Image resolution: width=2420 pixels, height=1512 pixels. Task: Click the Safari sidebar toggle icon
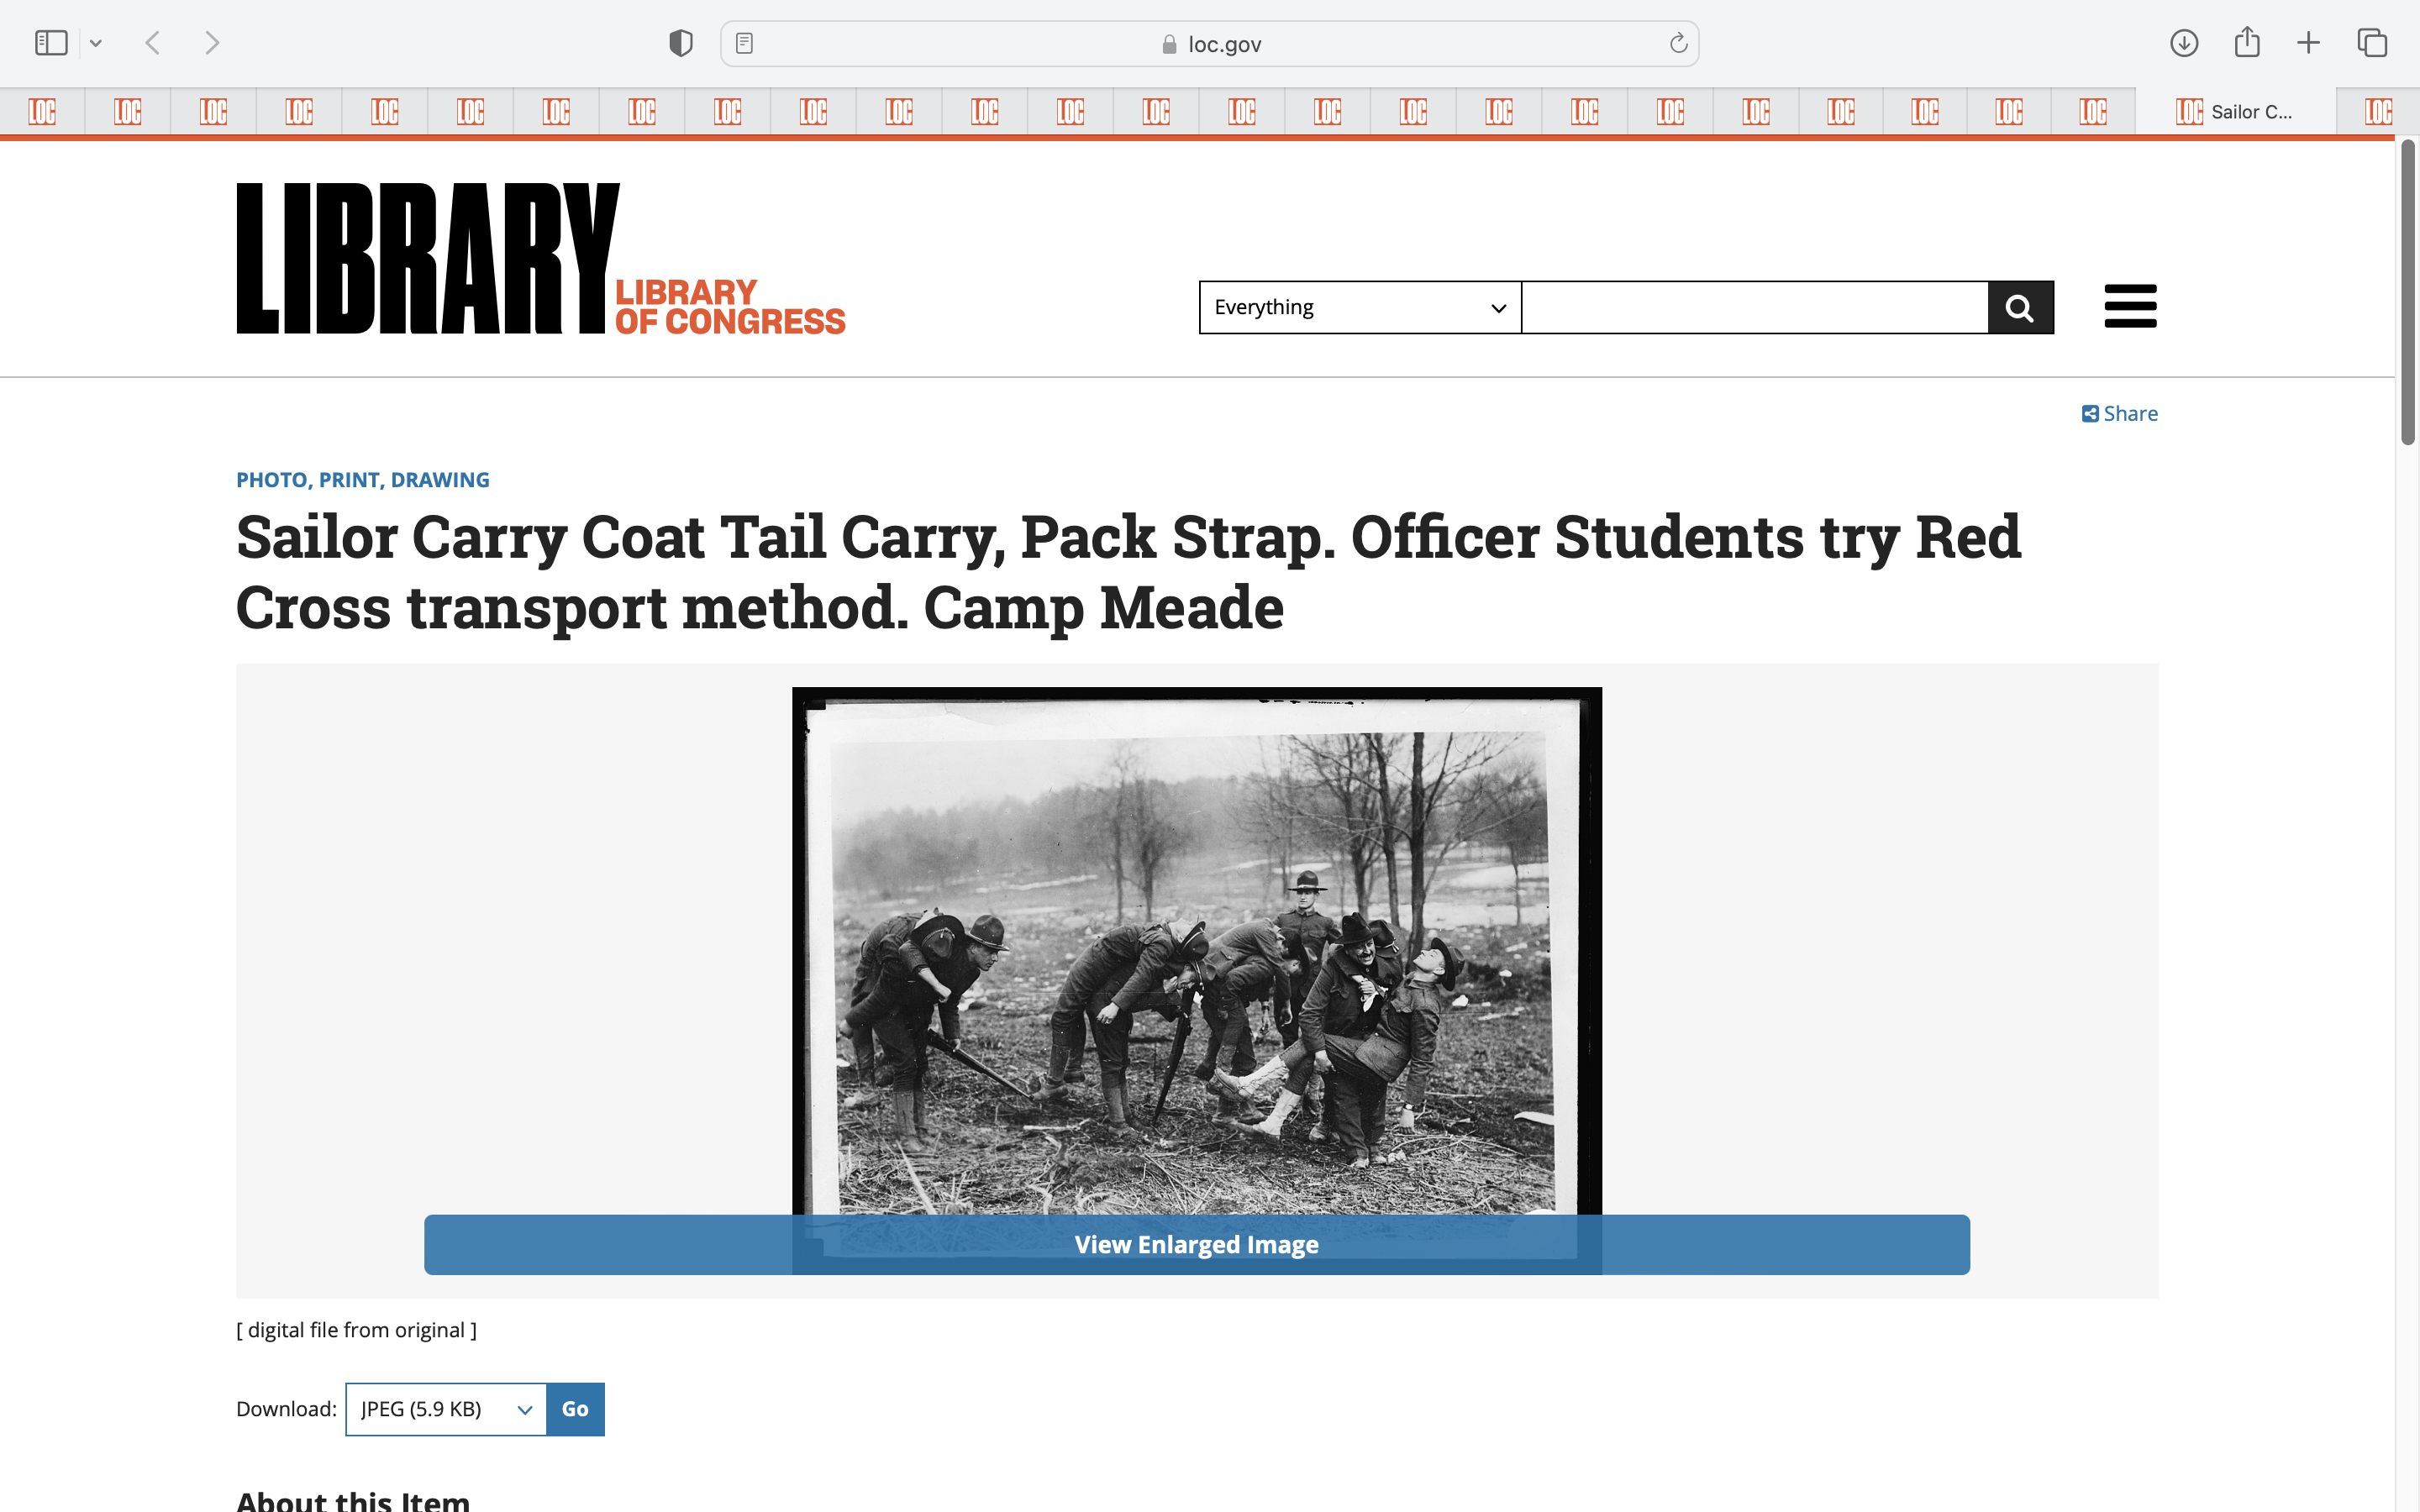(51, 43)
